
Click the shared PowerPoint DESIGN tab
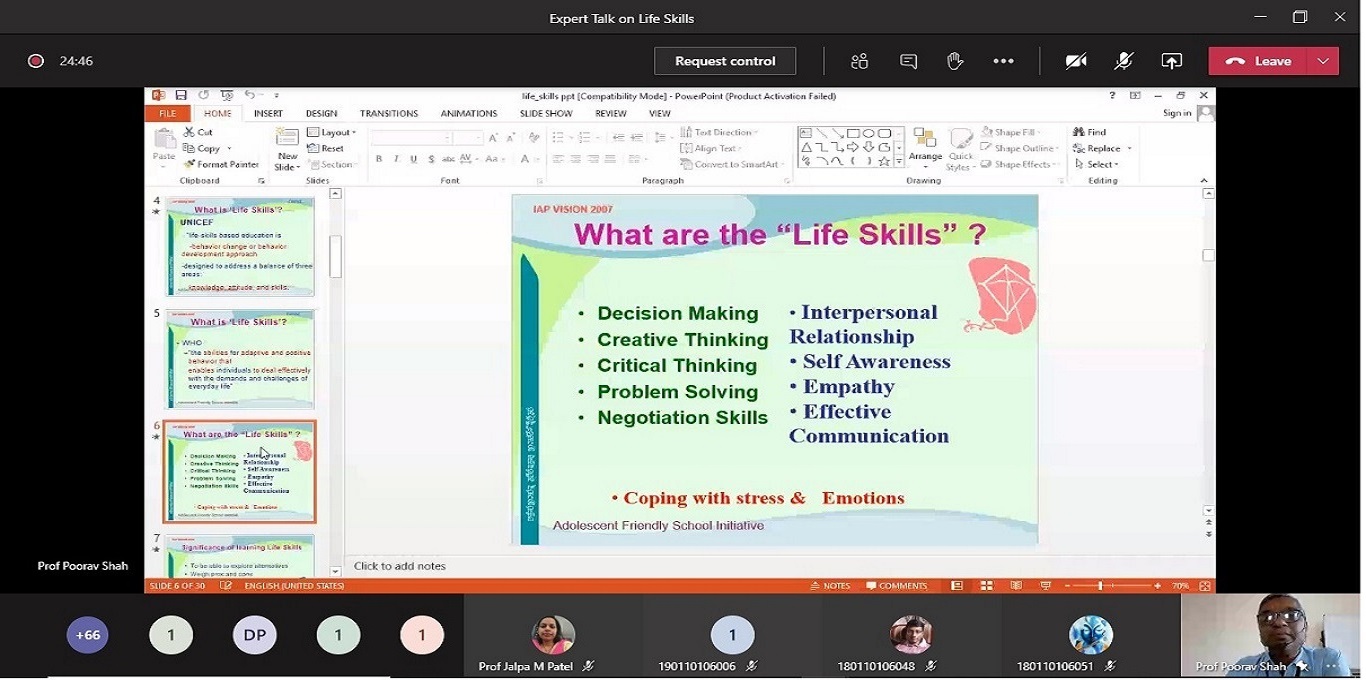(x=321, y=114)
